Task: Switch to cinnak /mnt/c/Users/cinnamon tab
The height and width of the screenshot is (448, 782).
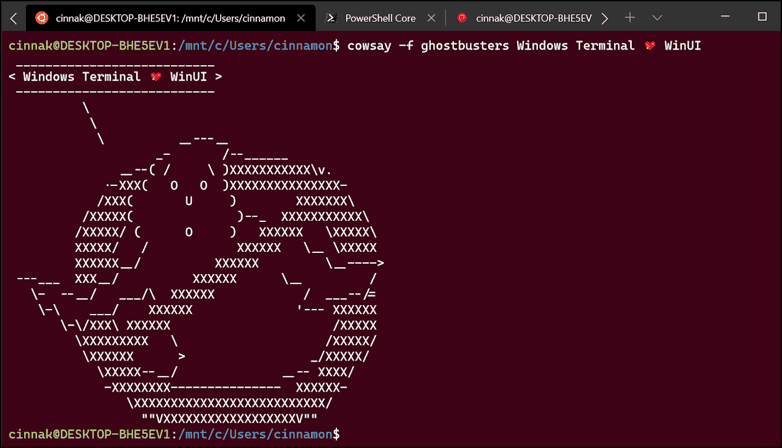Action: (x=171, y=18)
